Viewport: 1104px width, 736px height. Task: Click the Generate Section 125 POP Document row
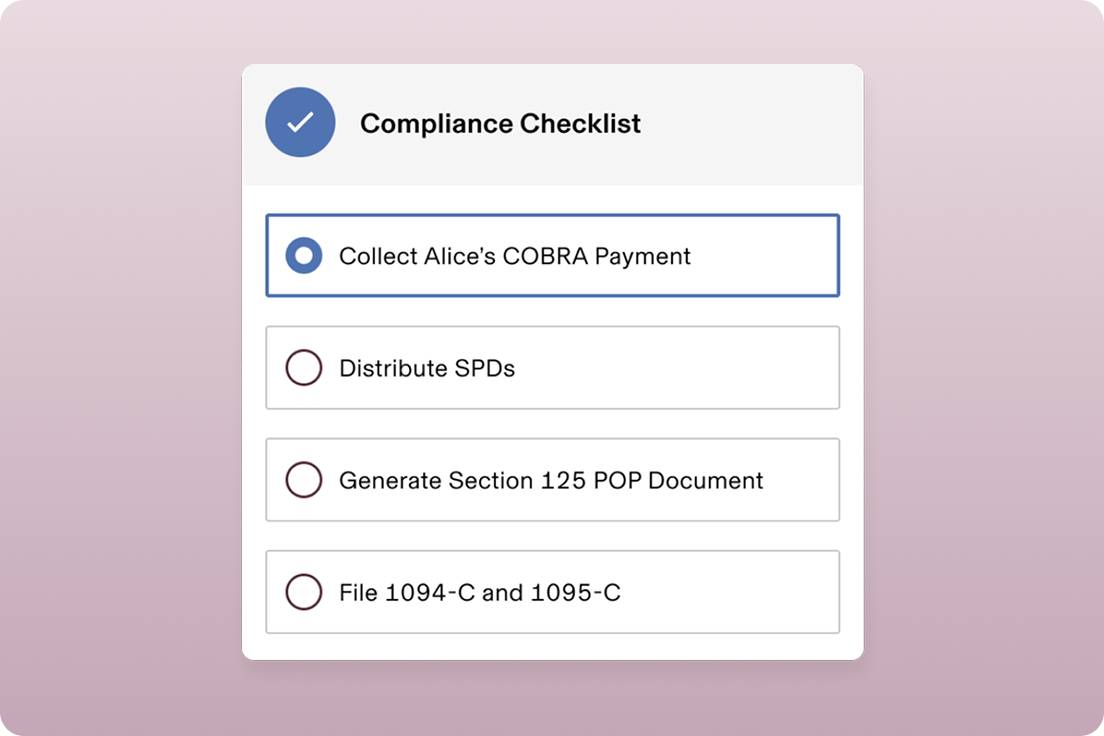[552, 480]
